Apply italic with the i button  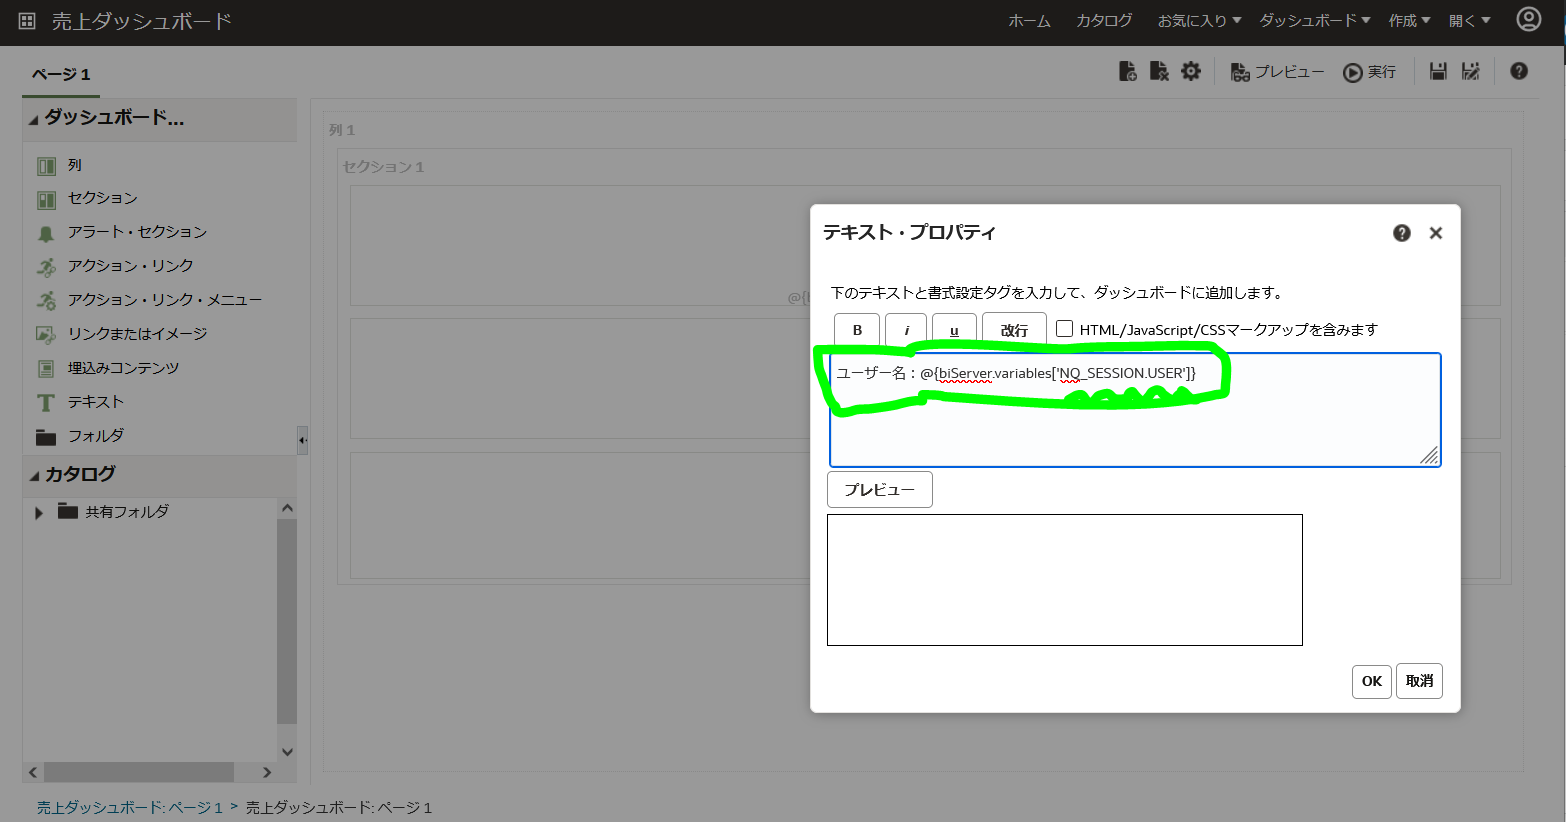(x=906, y=330)
